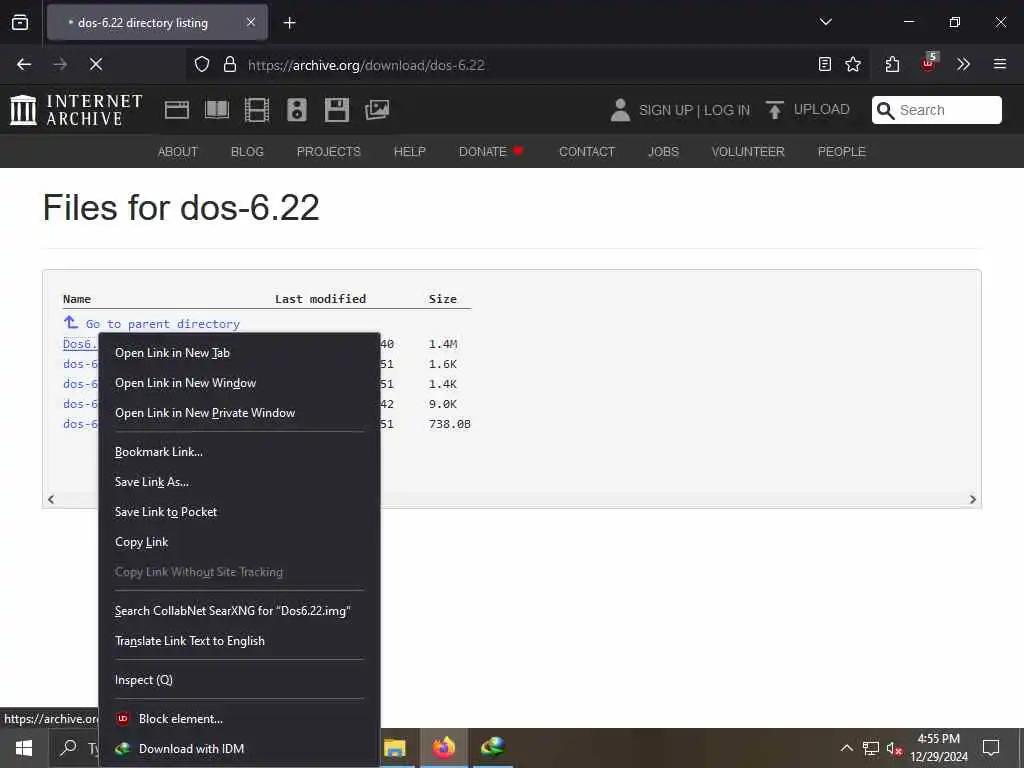Open the Action Center notifications icon
Viewport: 1024px width, 768px height.
tap(991, 748)
